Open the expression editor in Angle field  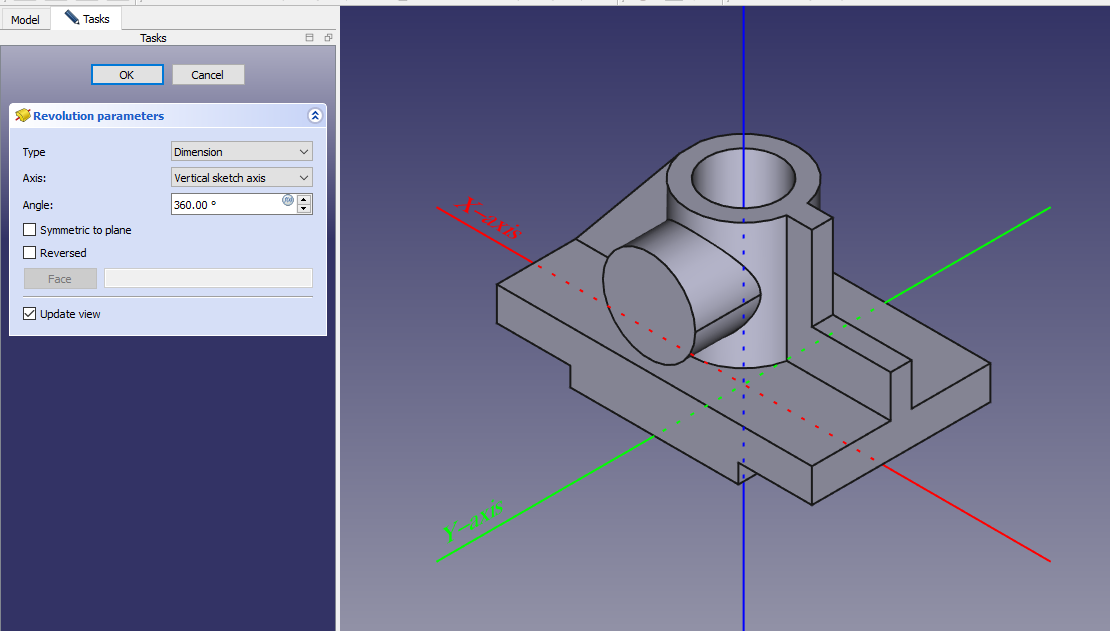tap(288, 200)
